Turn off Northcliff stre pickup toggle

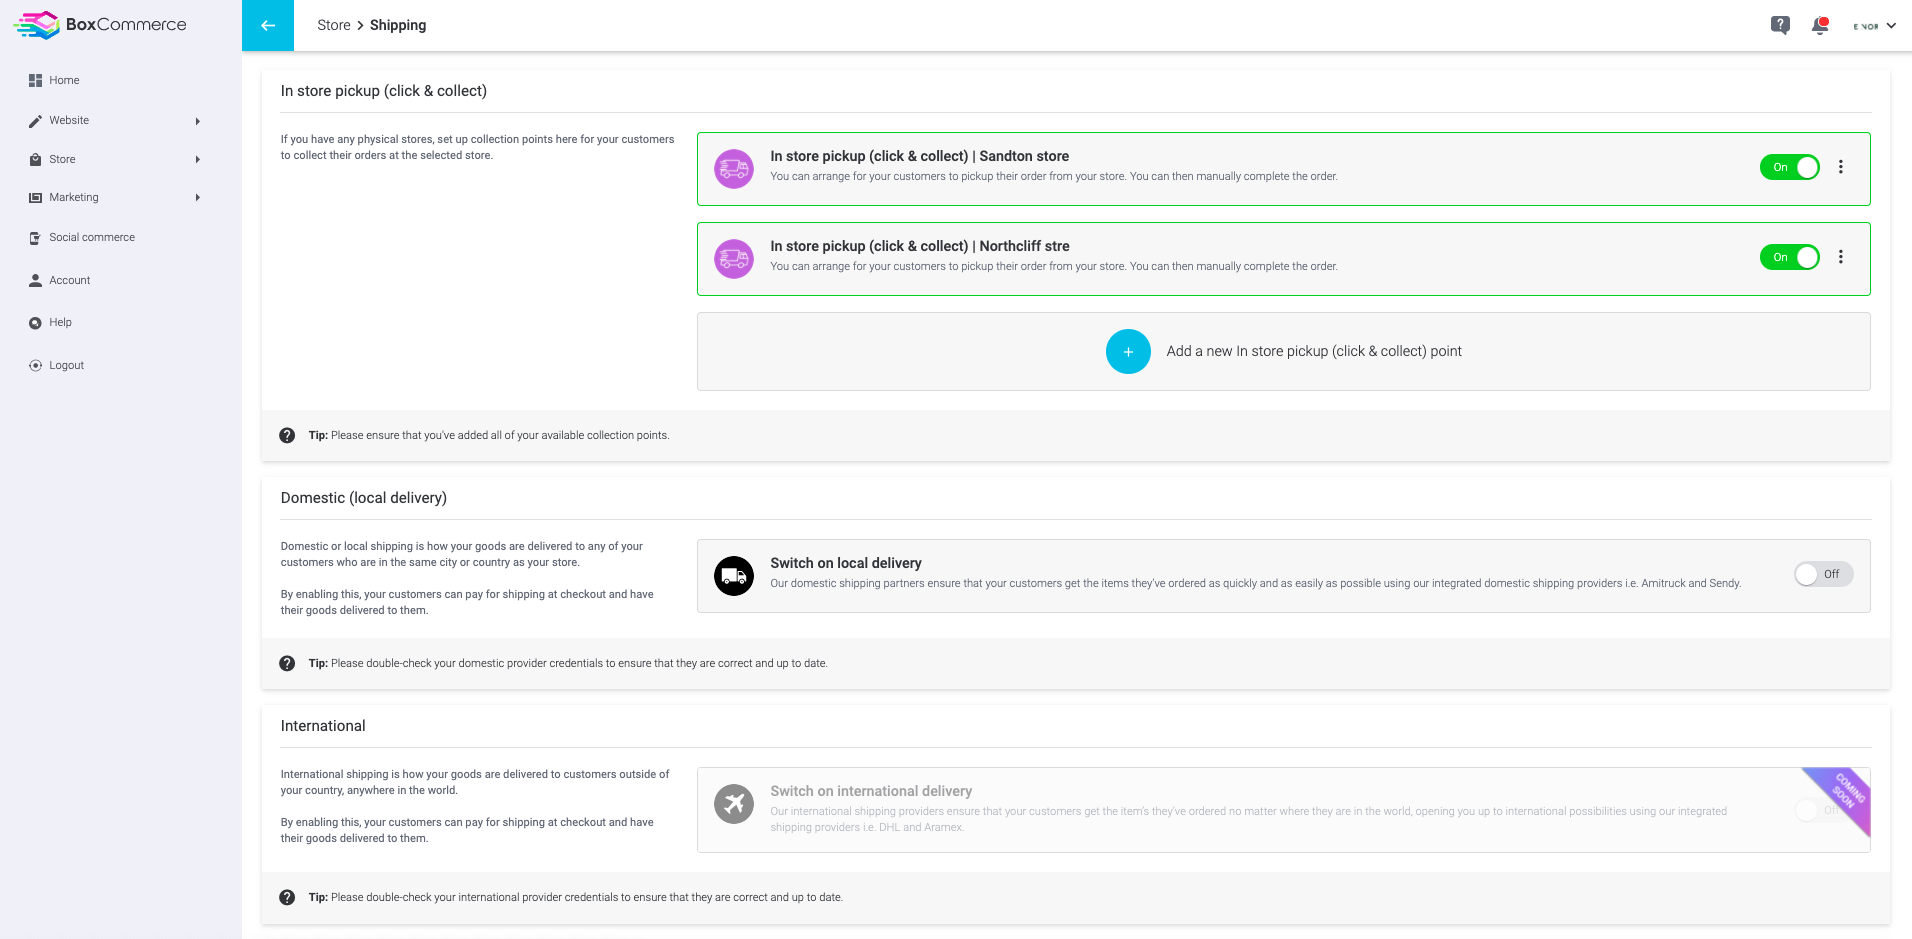coord(1790,257)
